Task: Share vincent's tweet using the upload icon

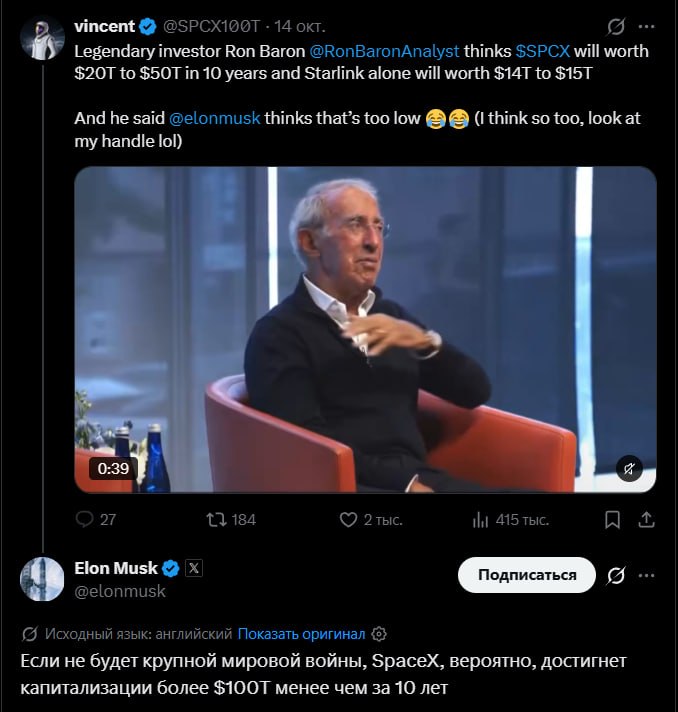Action: 646,519
